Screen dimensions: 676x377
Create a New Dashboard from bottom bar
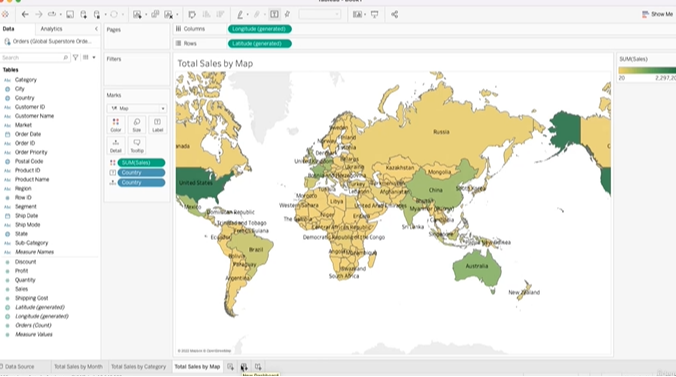coord(244,367)
